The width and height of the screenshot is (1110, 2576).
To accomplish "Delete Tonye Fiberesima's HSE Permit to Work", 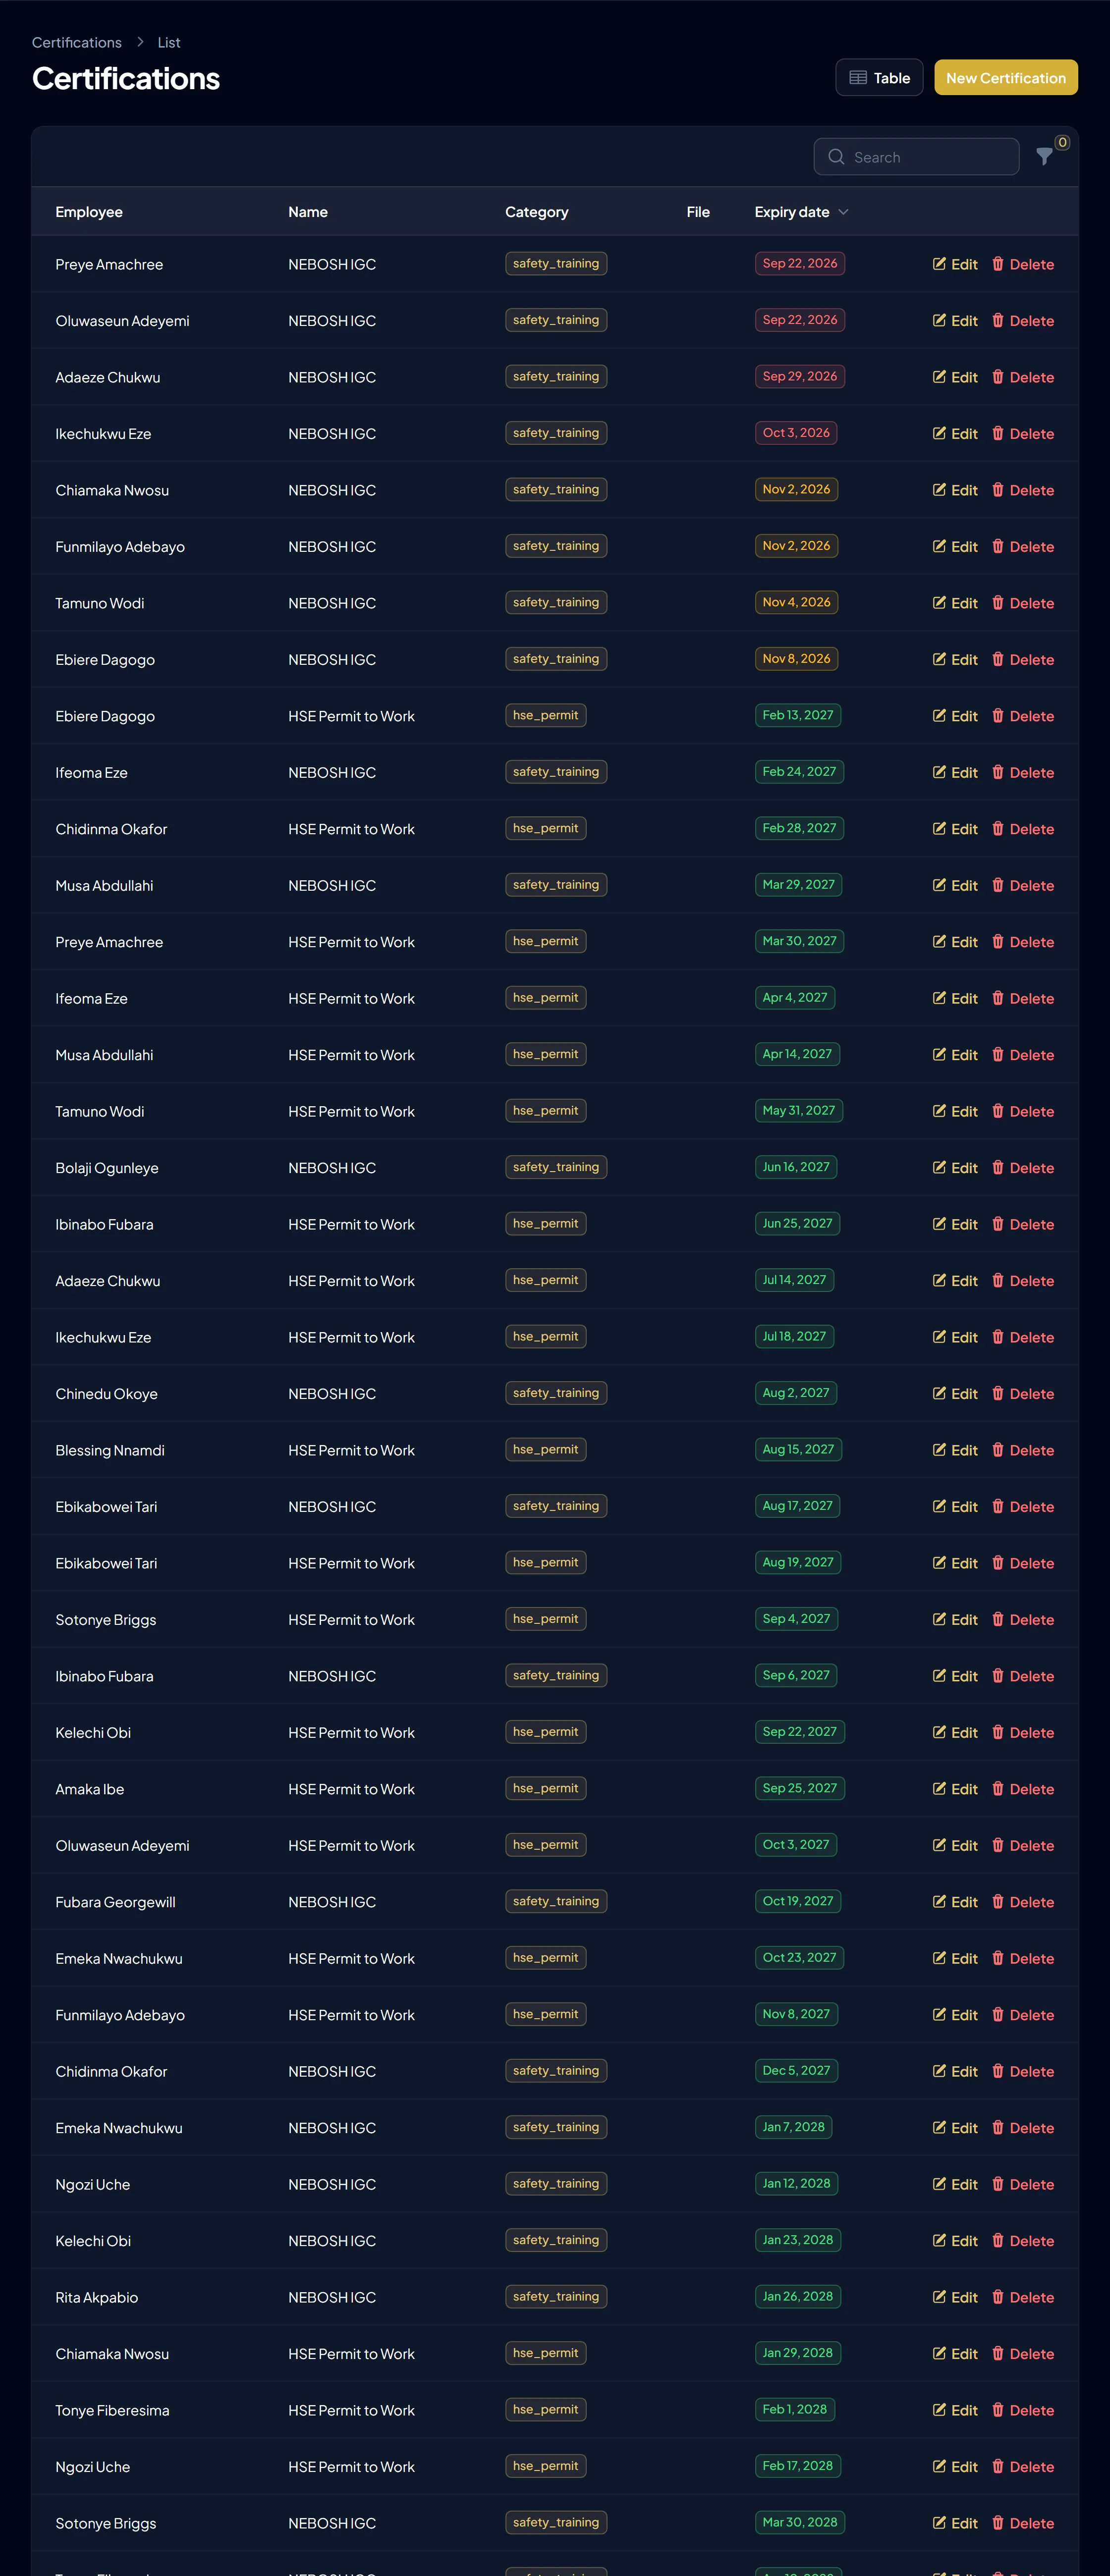I will 1022,2411.
